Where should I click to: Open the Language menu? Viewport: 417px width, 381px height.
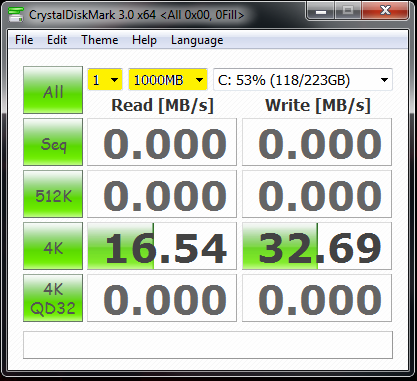(197, 40)
